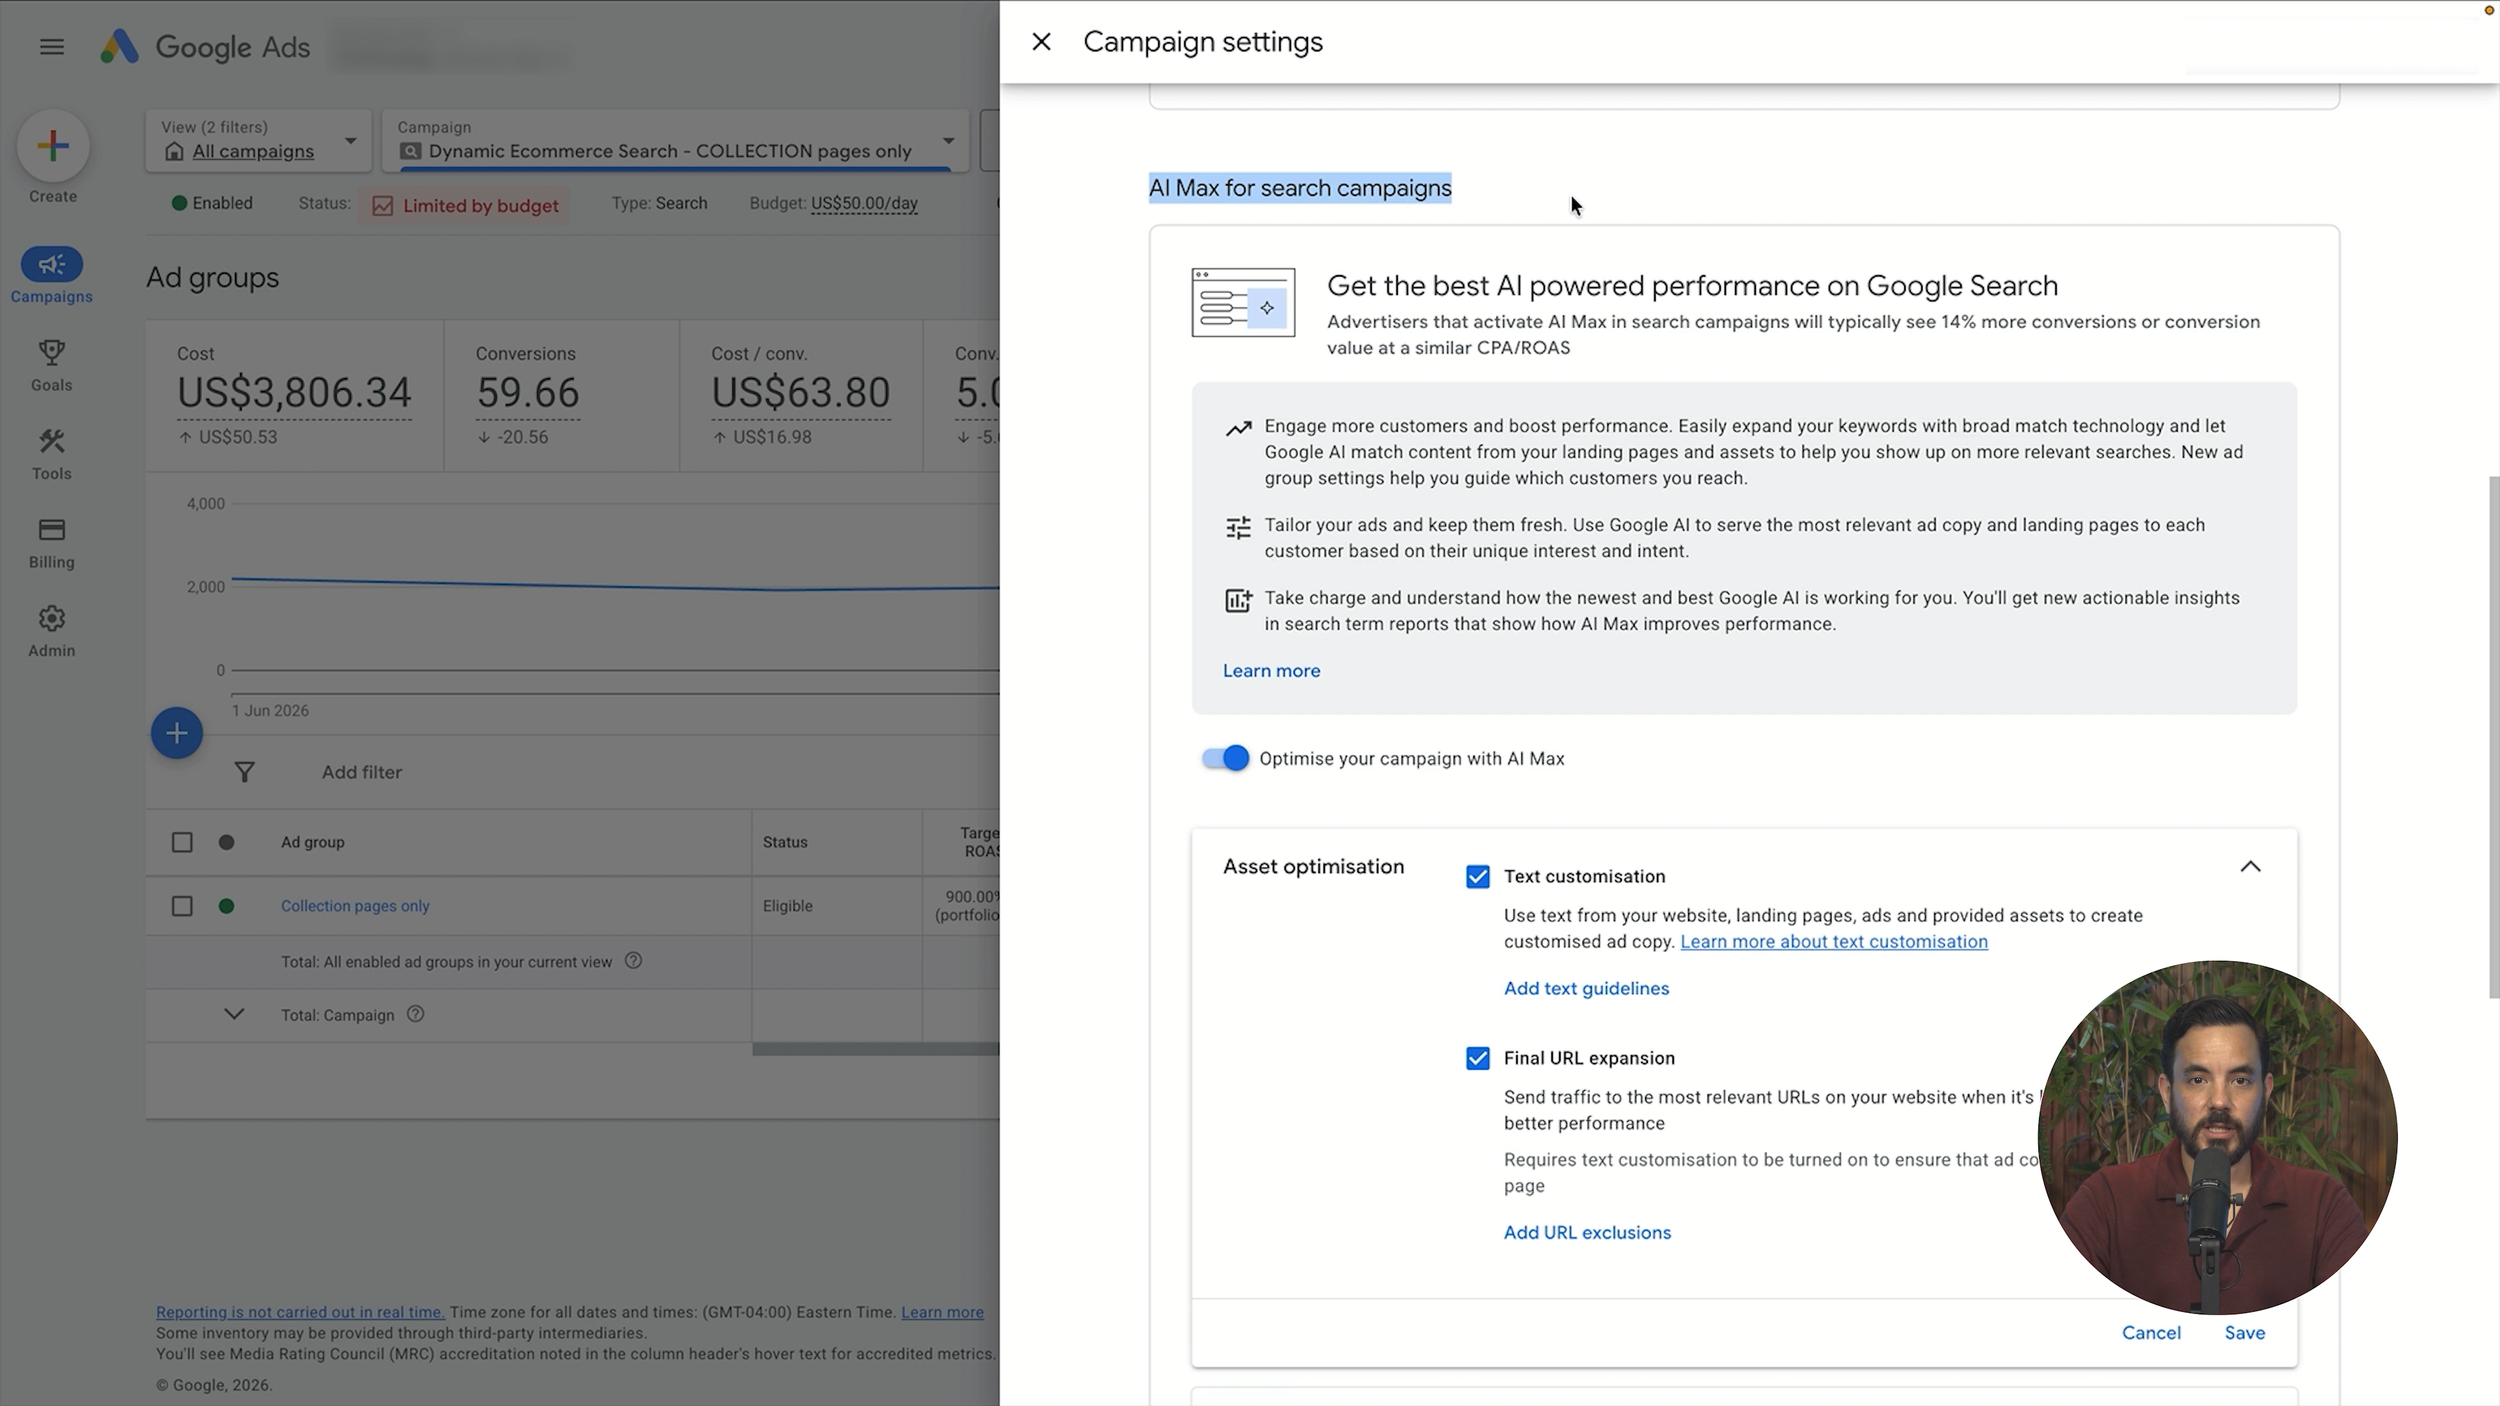Click the US$50.00/day budget value
This screenshot has width=2500, height=1406.
[864, 203]
